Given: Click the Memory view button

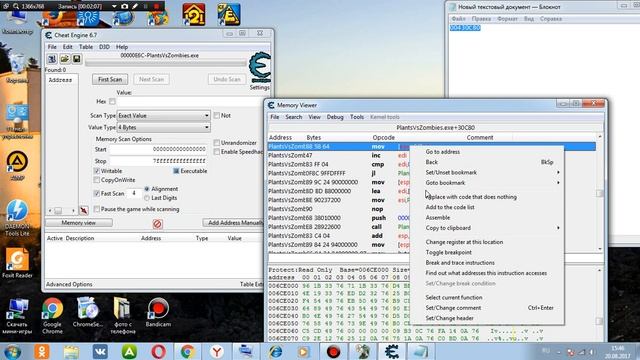Looking at the screenshot, I should tap(79, 223).
